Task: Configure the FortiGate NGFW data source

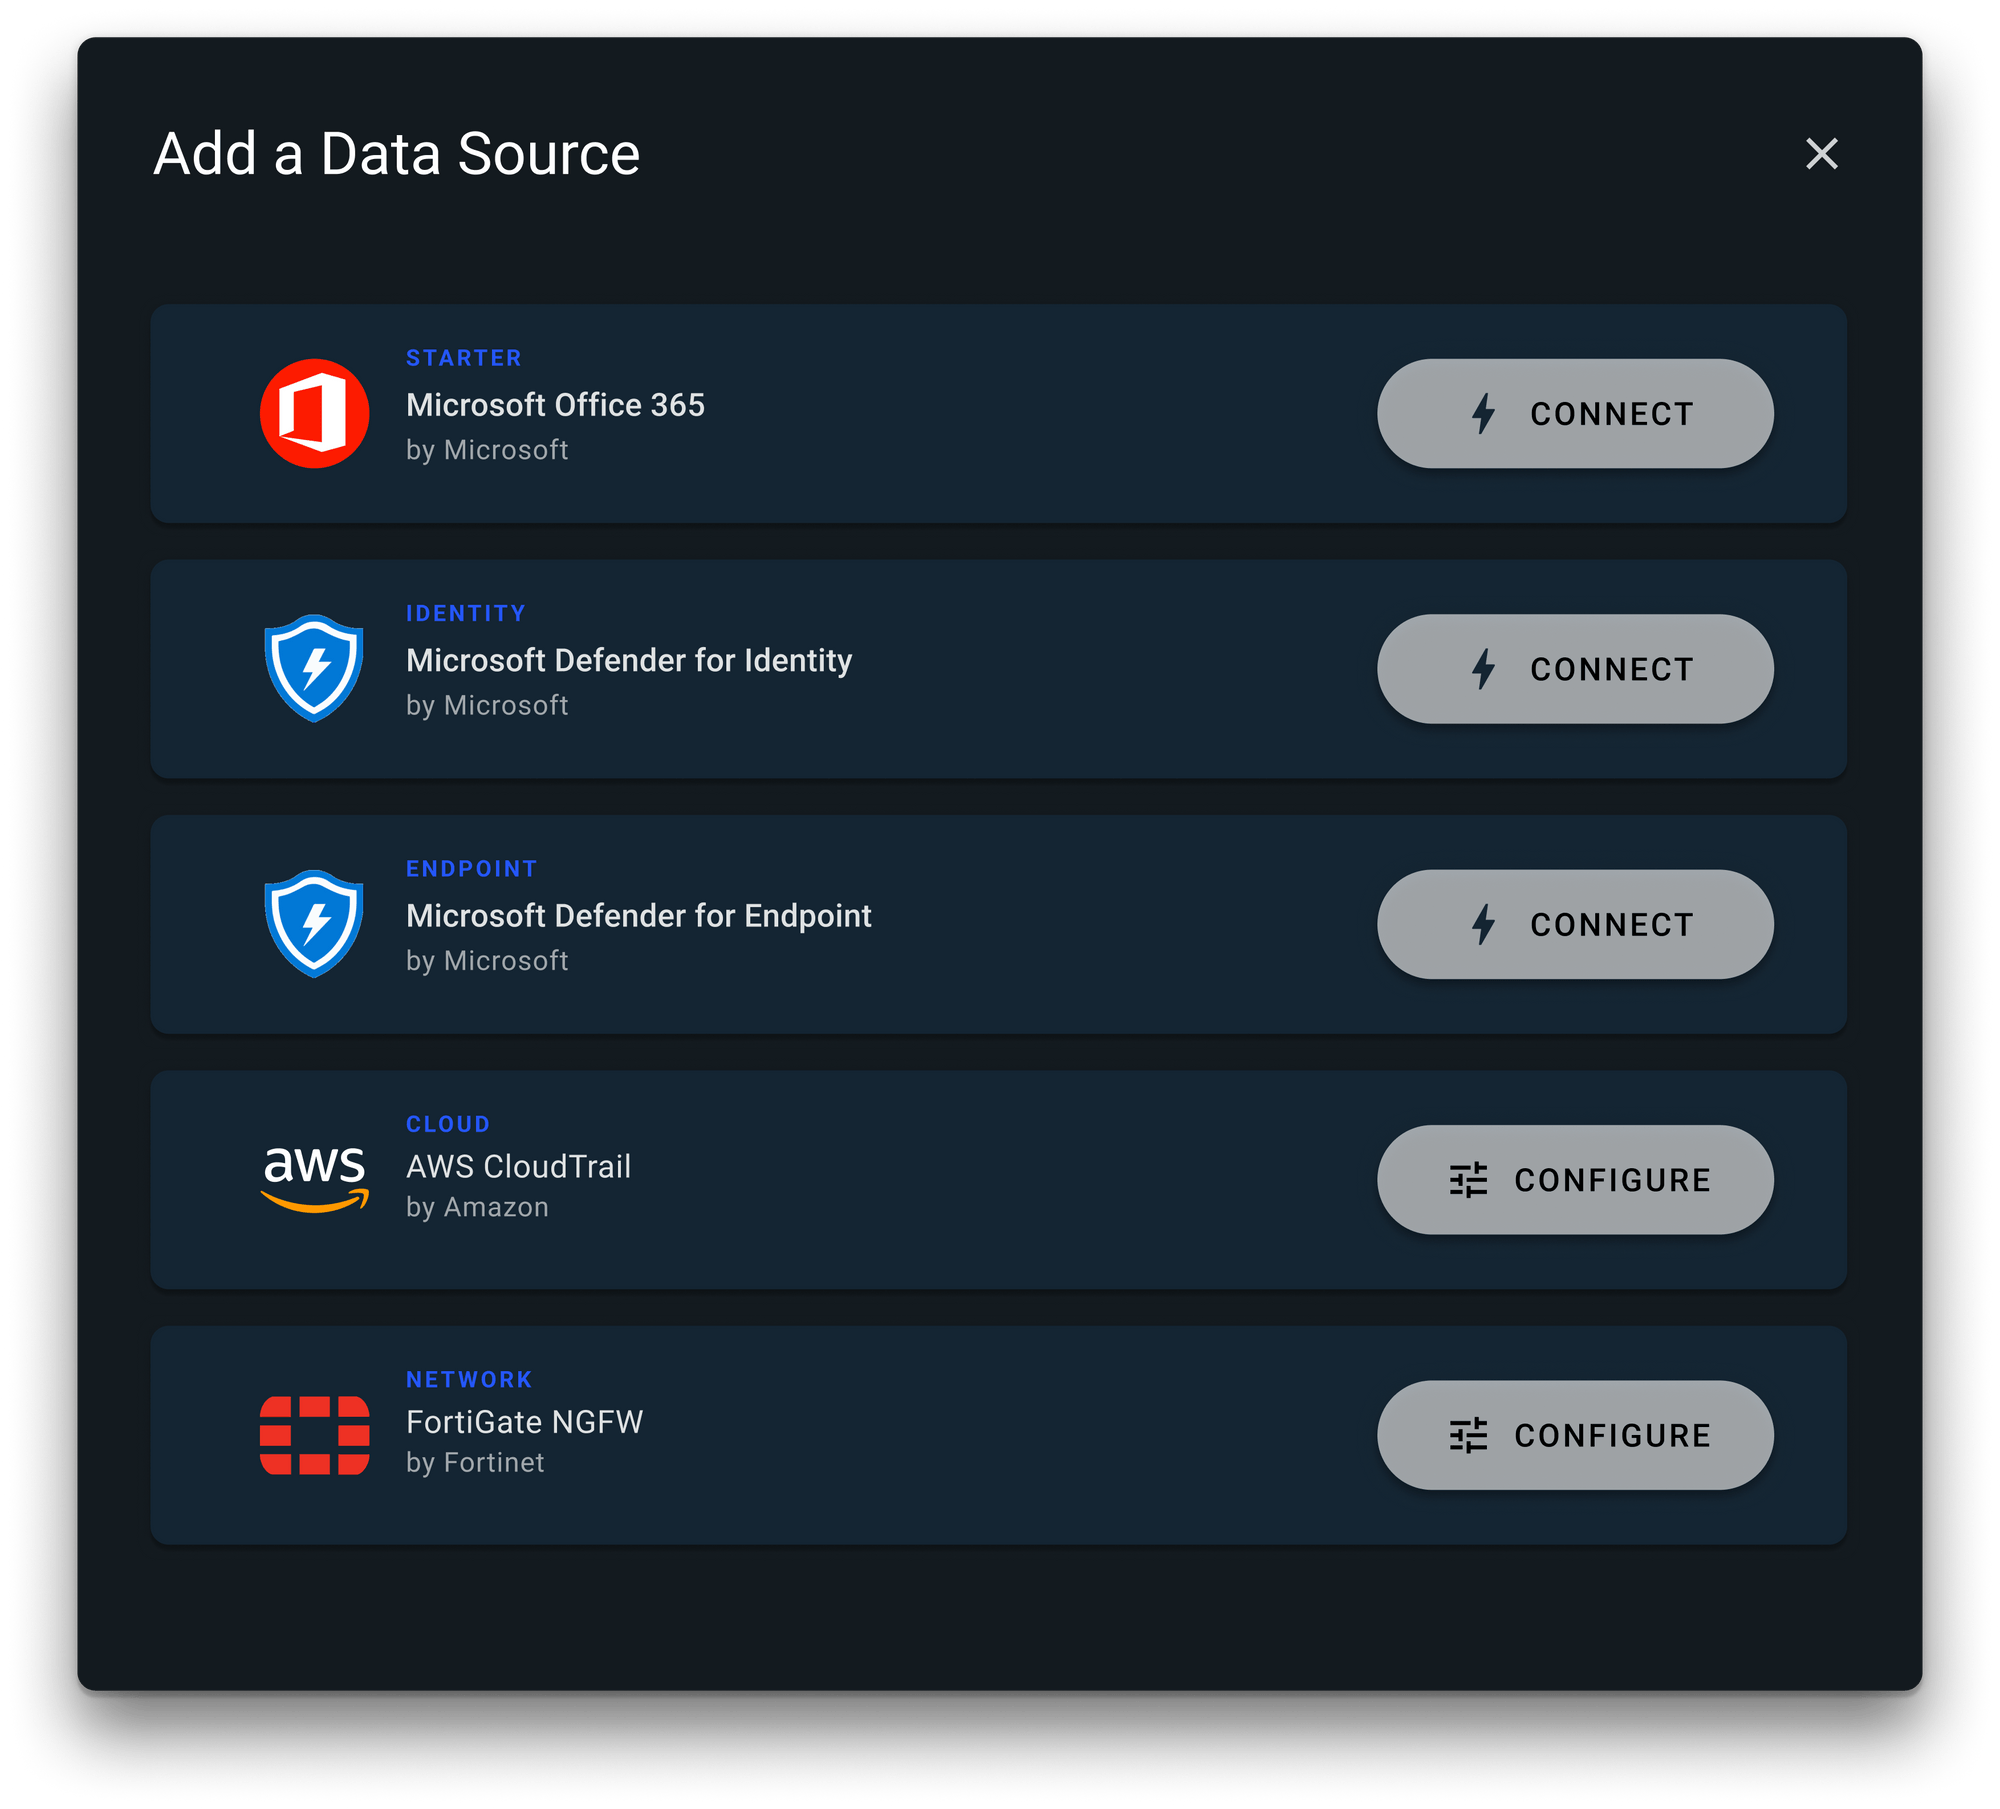Action: (1575, 1435)
